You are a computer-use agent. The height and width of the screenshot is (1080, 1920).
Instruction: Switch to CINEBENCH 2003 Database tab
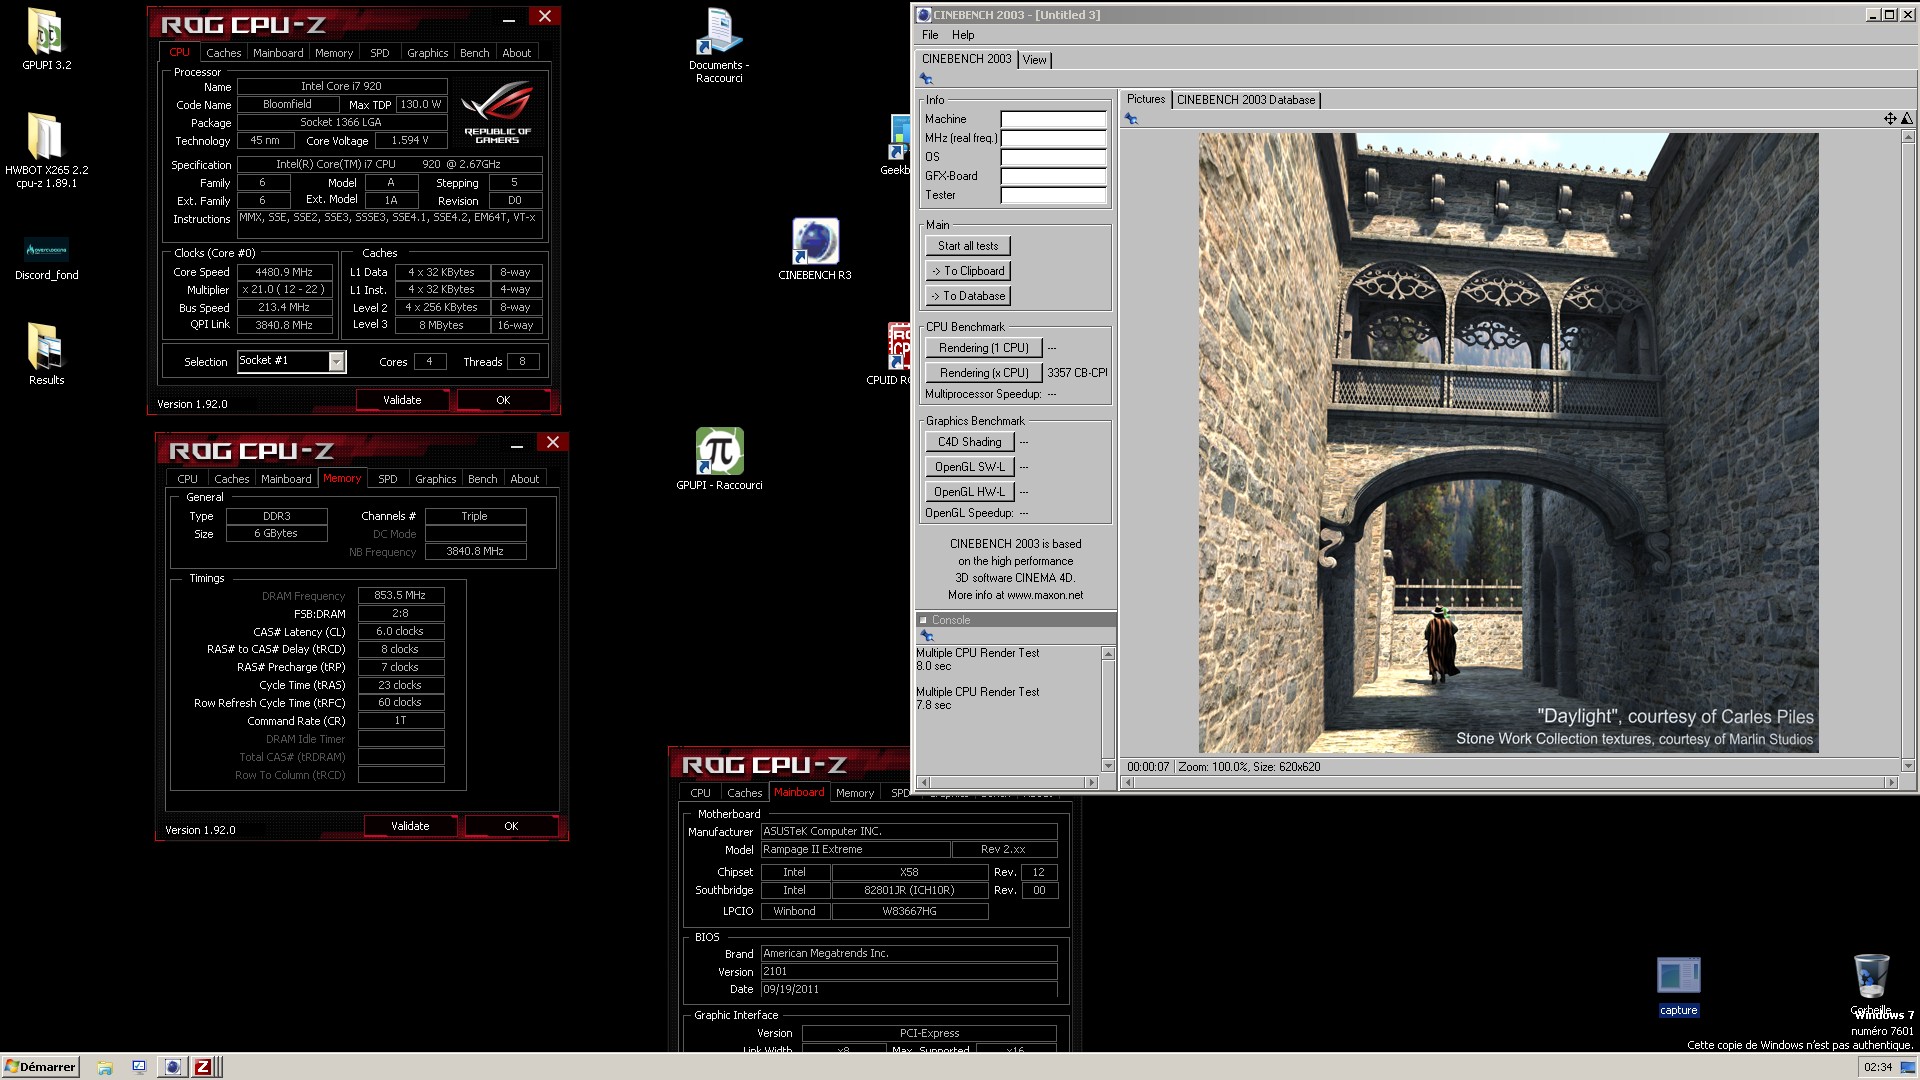1246,100
